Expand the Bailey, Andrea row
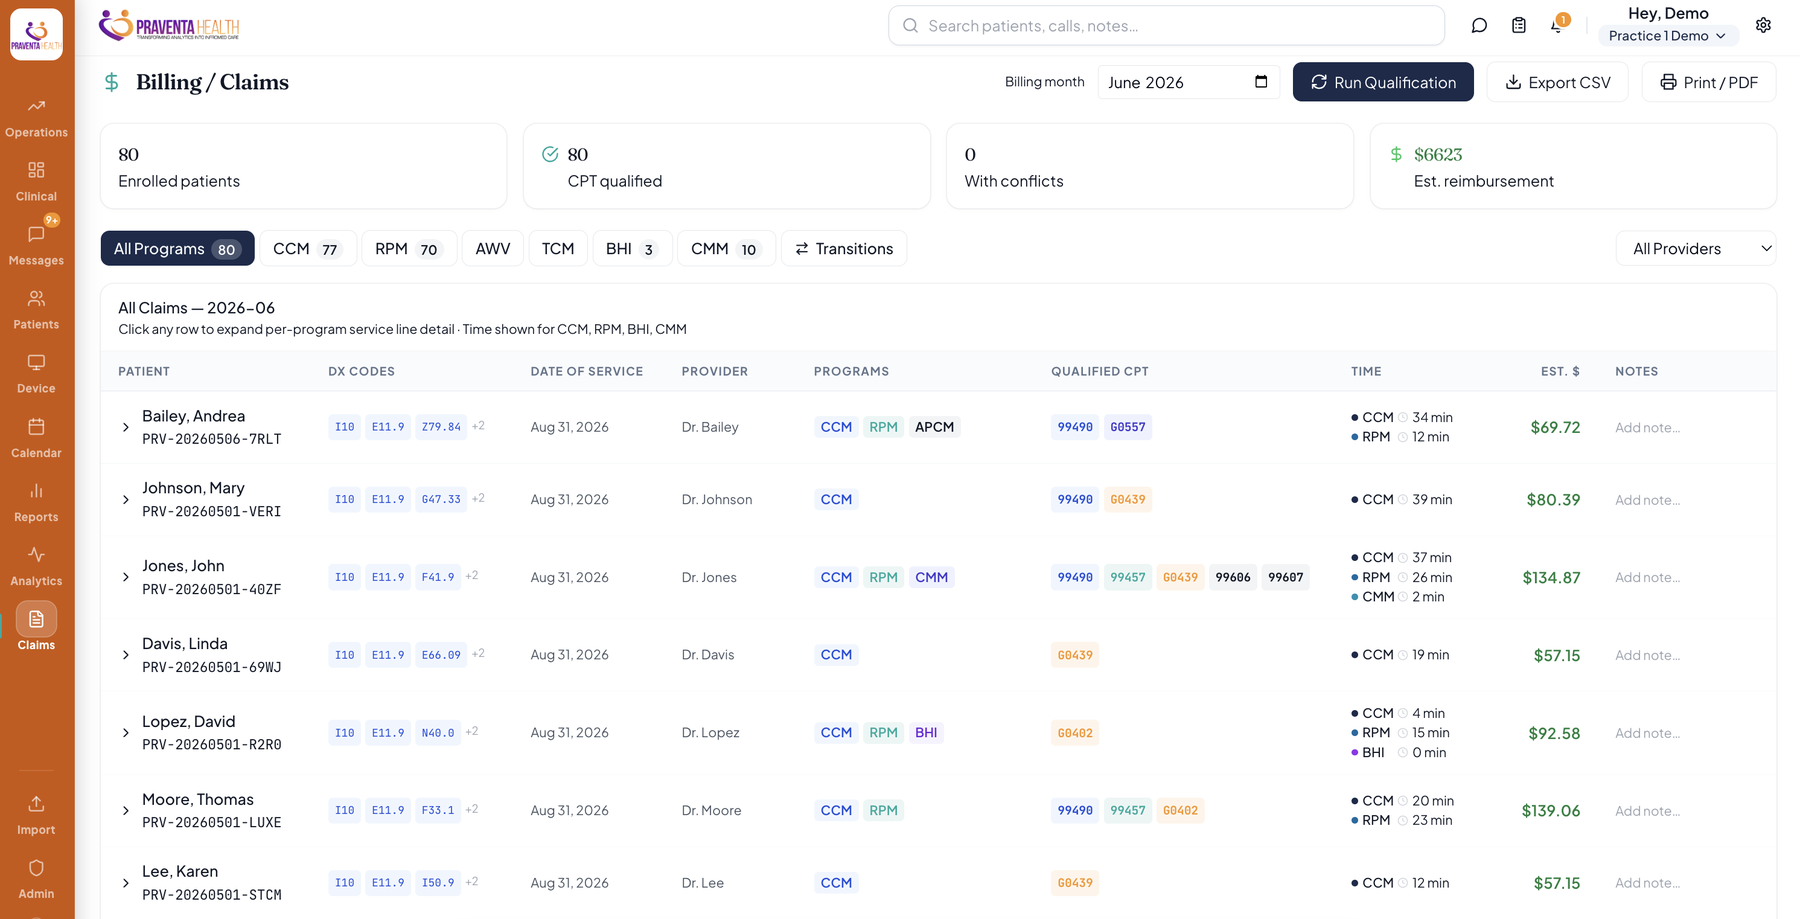1800x919 pixels. pos(126,427)
